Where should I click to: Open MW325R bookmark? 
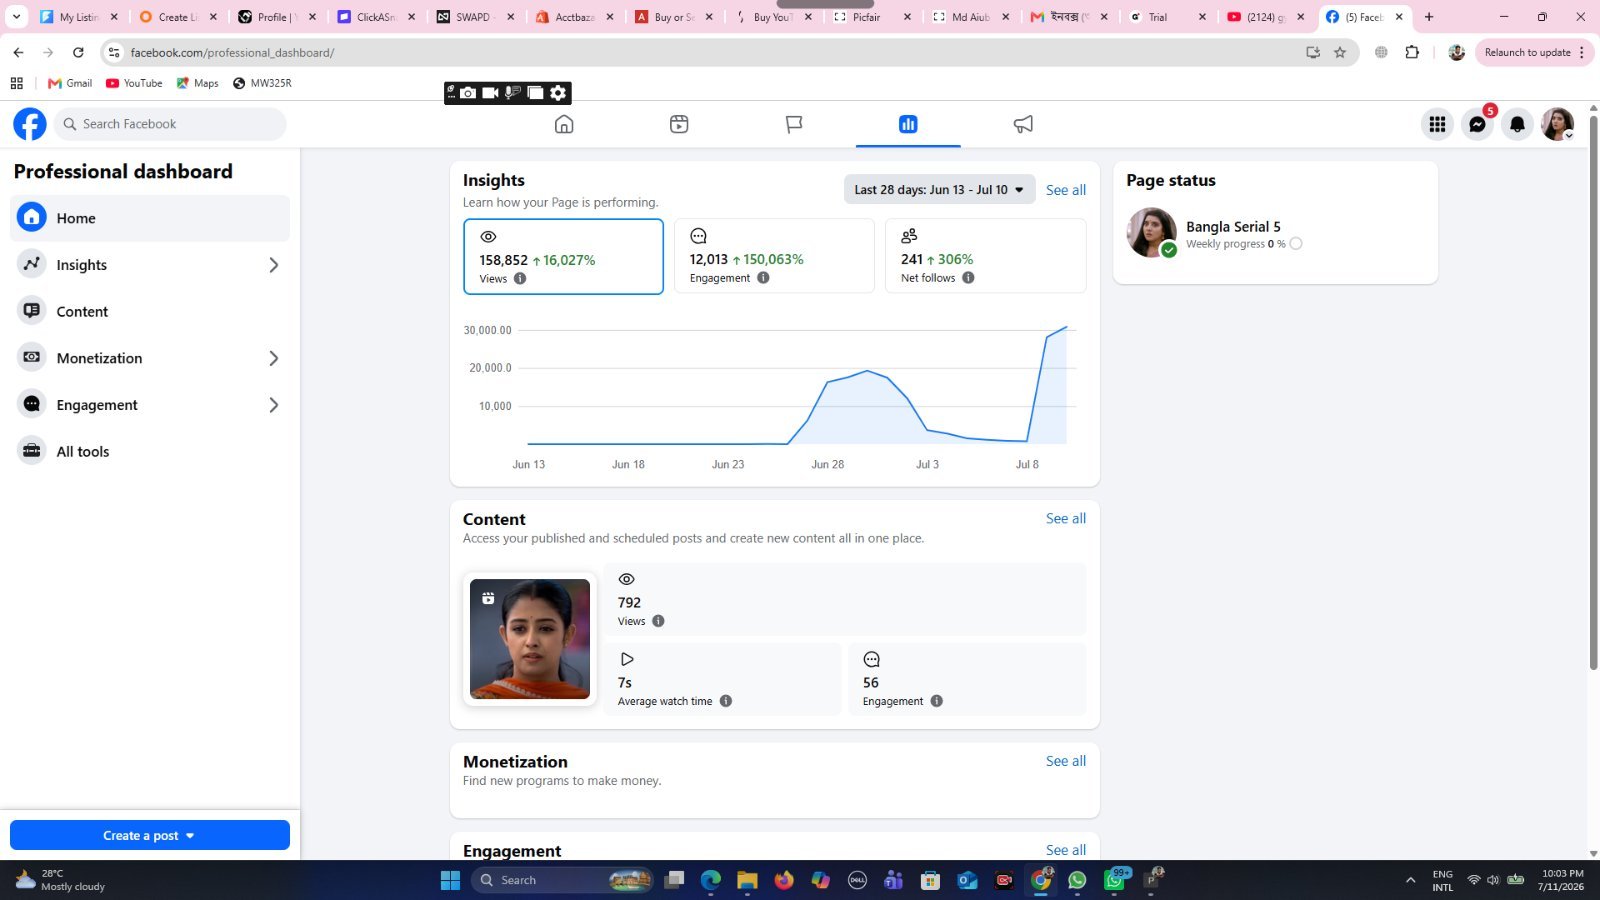[262, 83]
